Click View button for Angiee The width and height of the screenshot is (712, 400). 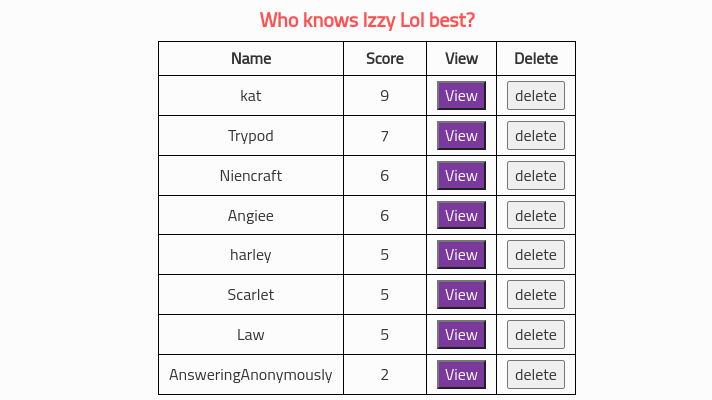tap(461, 216)
